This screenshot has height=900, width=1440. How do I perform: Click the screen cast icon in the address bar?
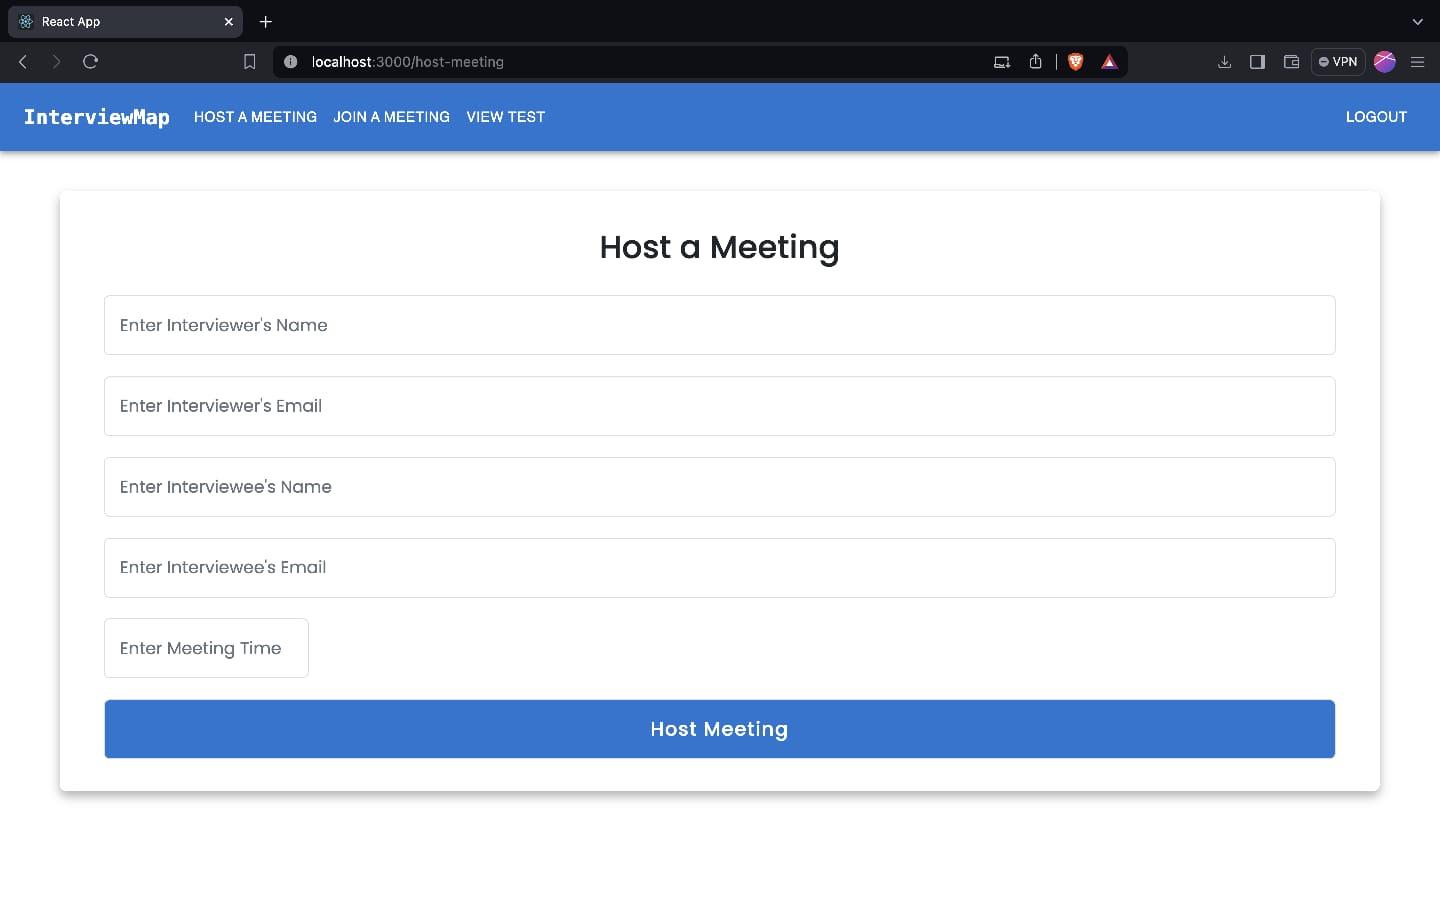tap(1001, 62)
